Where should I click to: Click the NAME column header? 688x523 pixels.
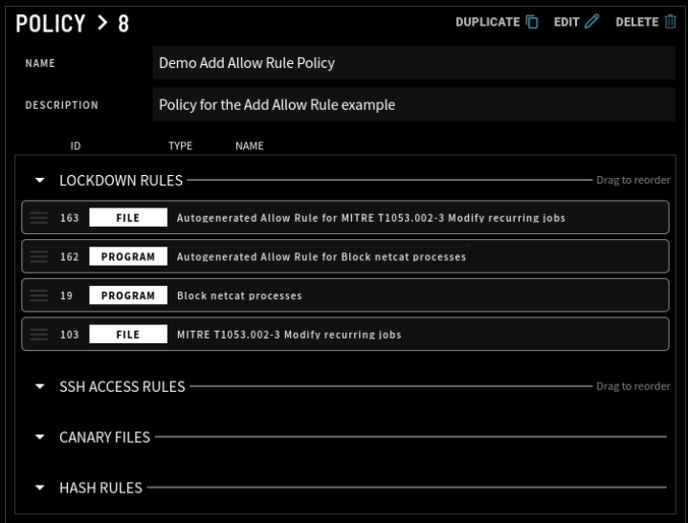249,146
